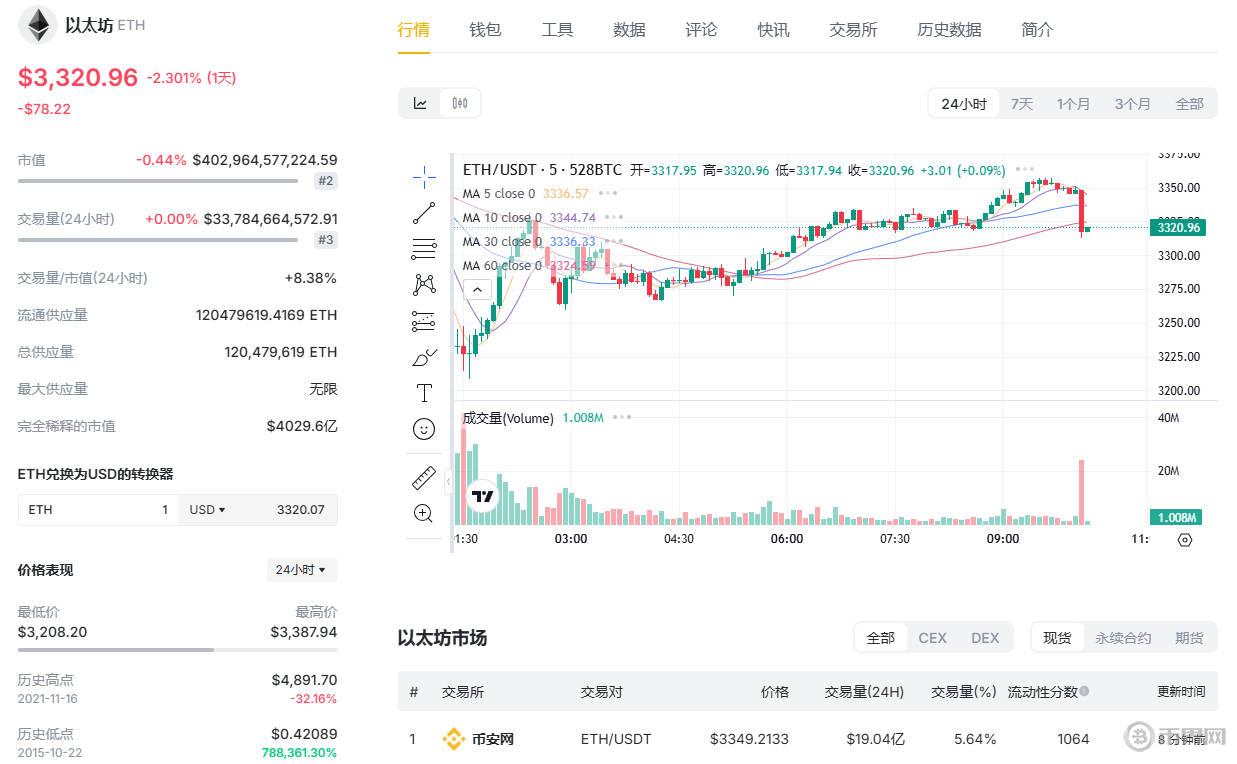
Task: Select the trend line drawing tool
Action: tap(424, 212)
